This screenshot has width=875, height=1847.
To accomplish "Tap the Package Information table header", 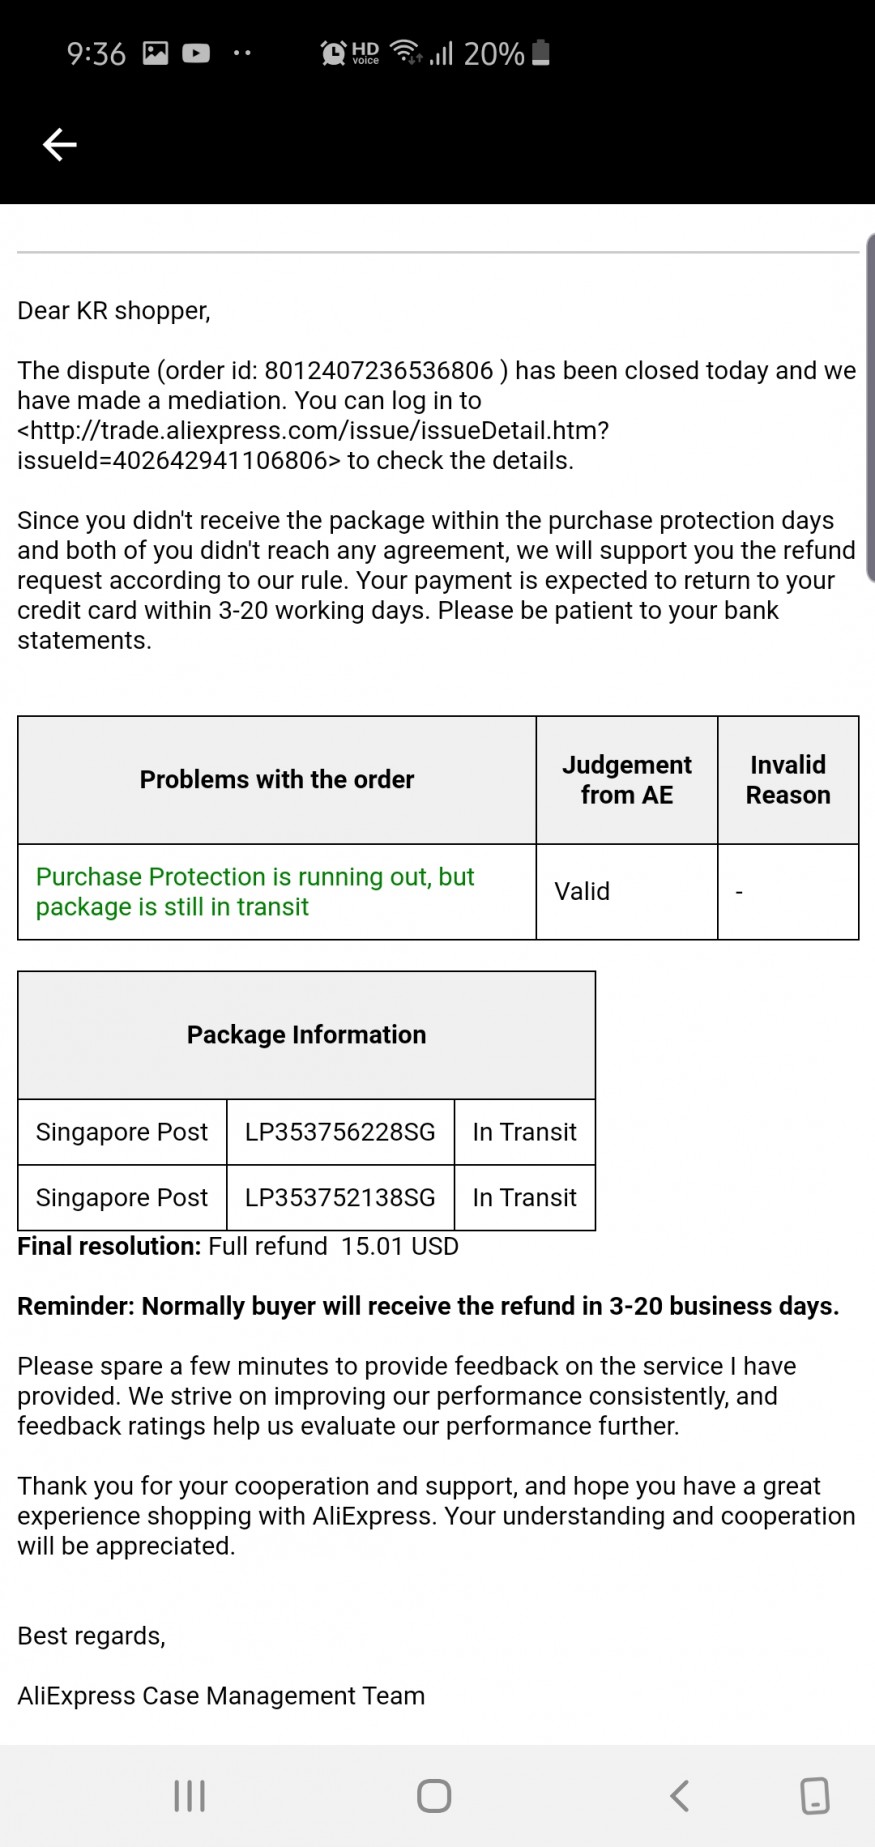I will tap(306, 1035).
